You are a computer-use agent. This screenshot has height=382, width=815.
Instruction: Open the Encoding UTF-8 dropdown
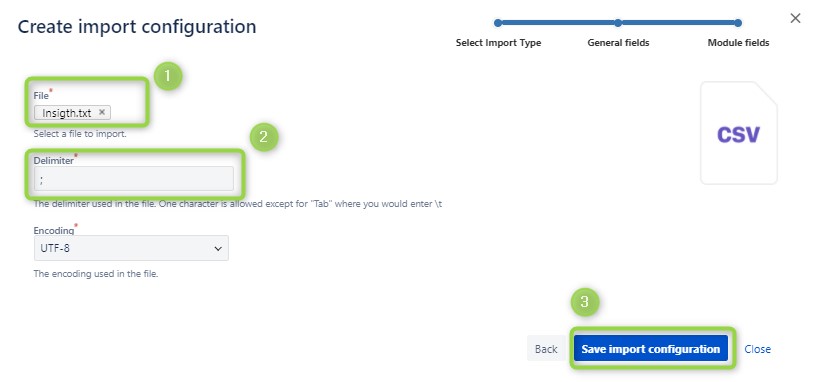pos(131,248)
